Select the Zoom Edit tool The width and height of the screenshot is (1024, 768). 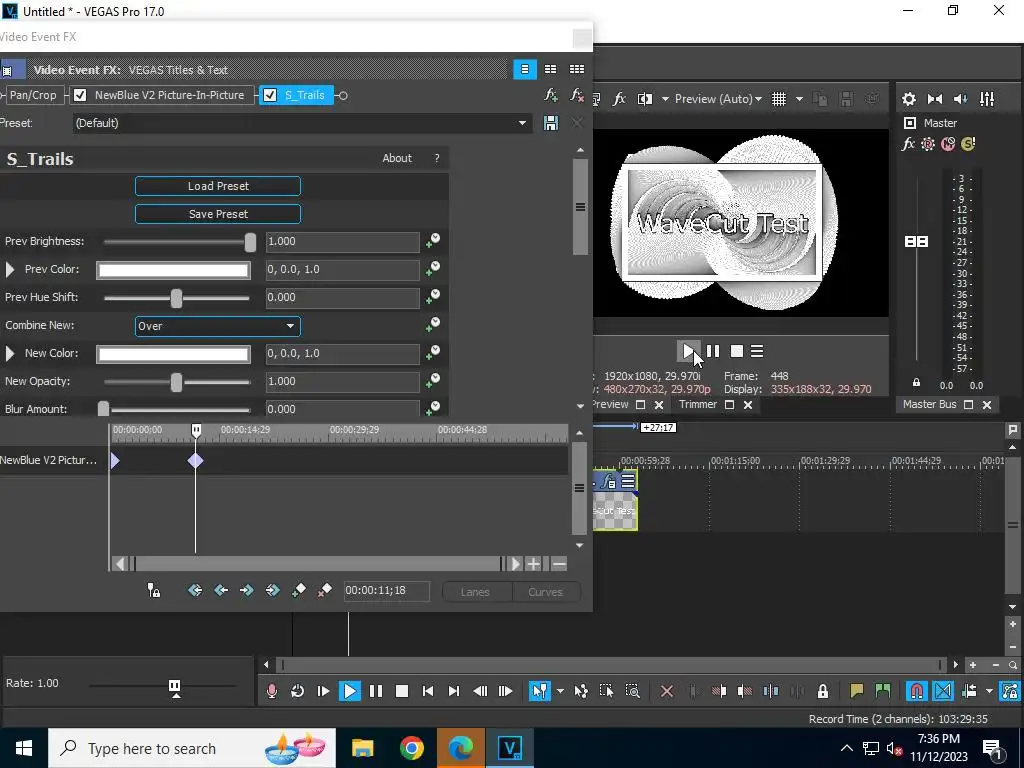pyautogui.click(x=632, y=691)
